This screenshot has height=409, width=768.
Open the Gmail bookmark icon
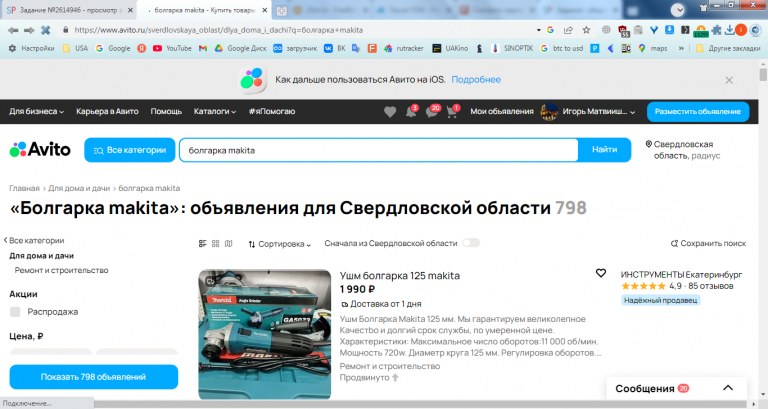coord(203,48)
